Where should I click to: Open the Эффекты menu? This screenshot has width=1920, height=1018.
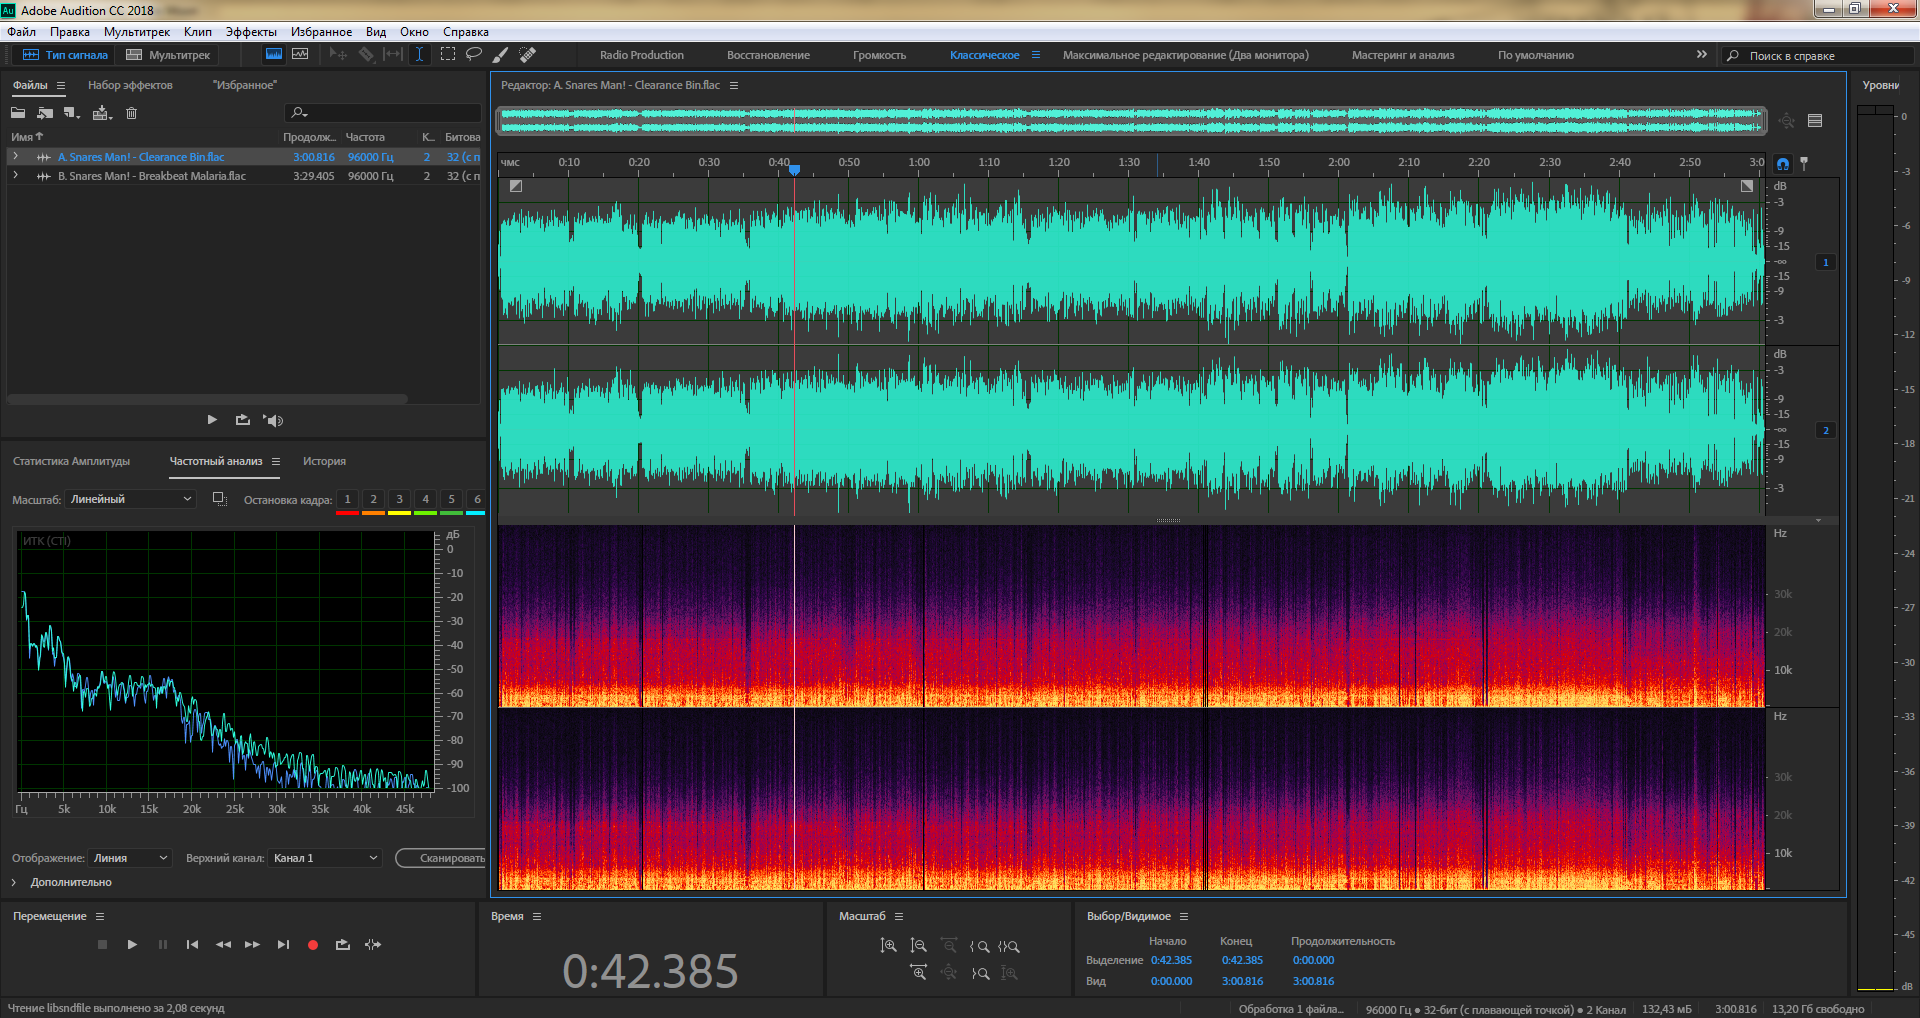pyautogui.click(x=250, y=32)
